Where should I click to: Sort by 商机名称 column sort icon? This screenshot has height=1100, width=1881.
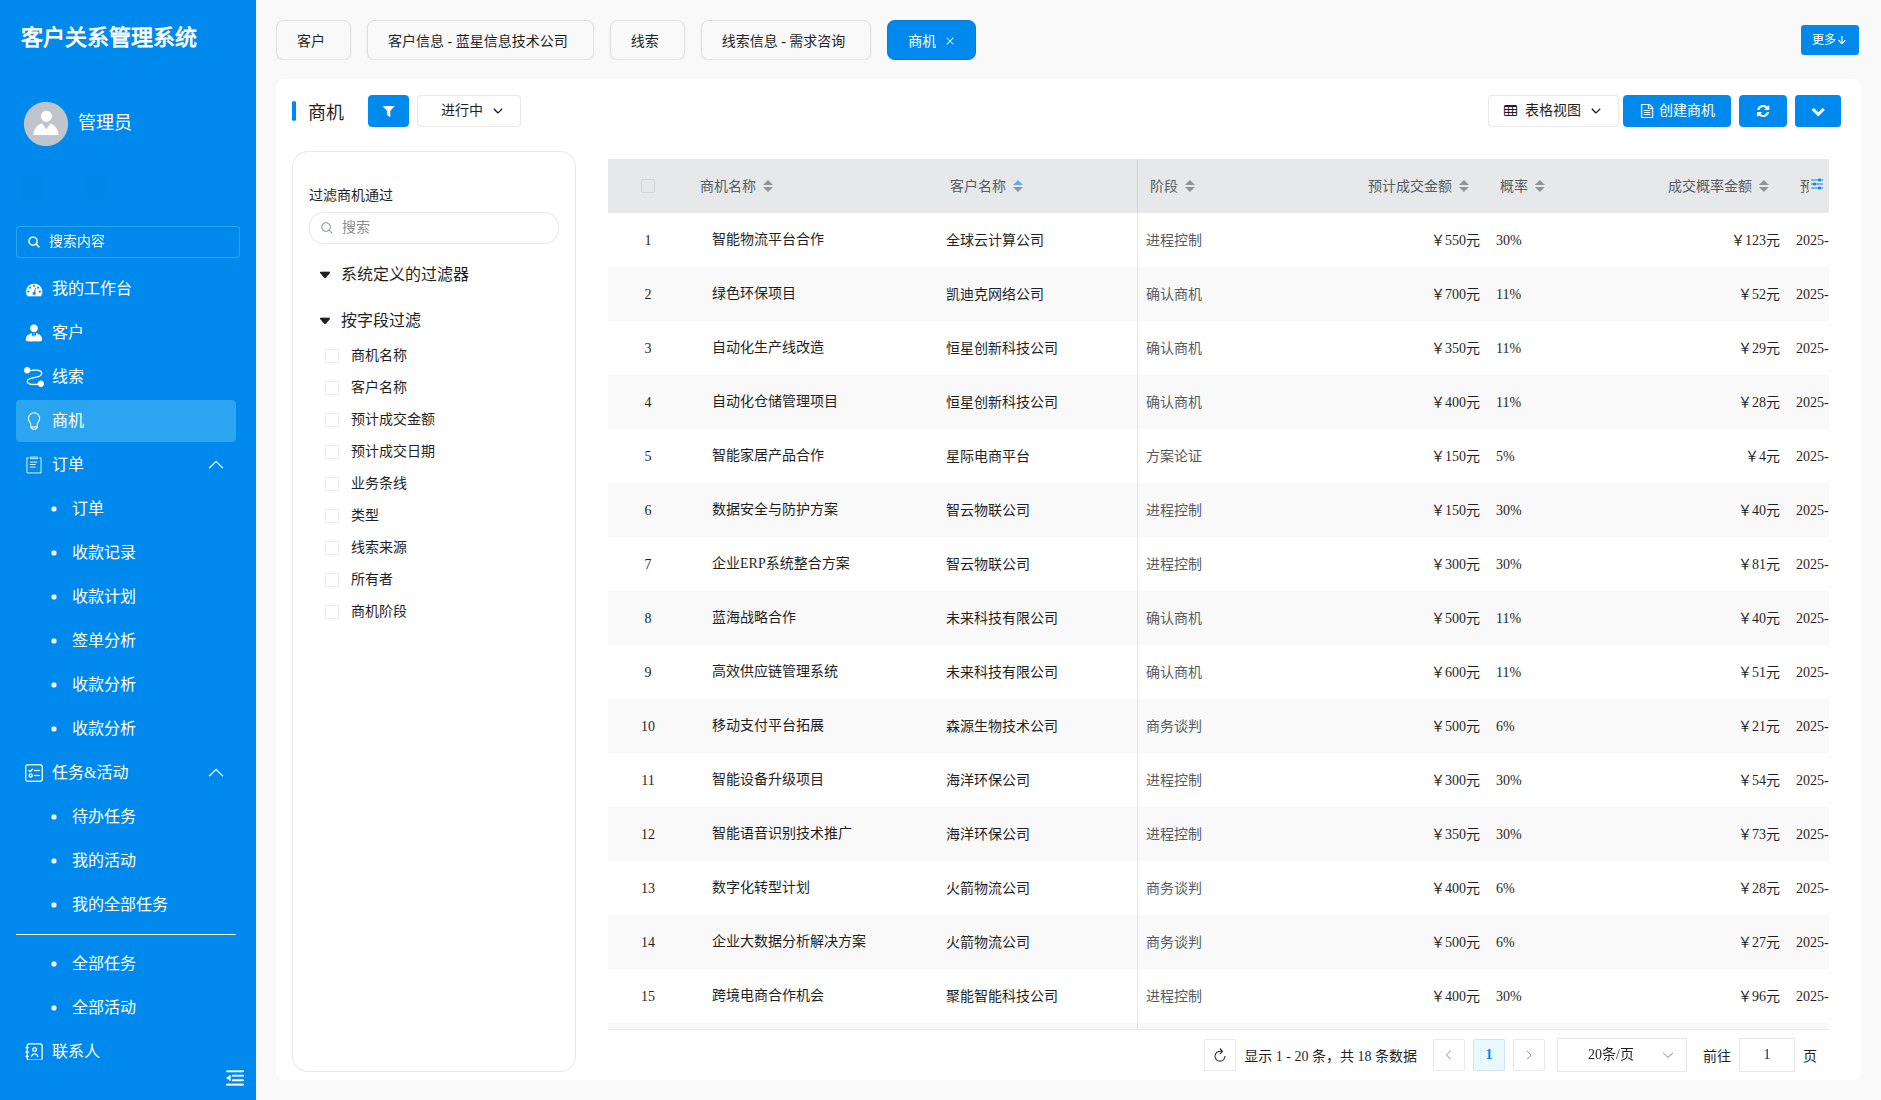768,186
